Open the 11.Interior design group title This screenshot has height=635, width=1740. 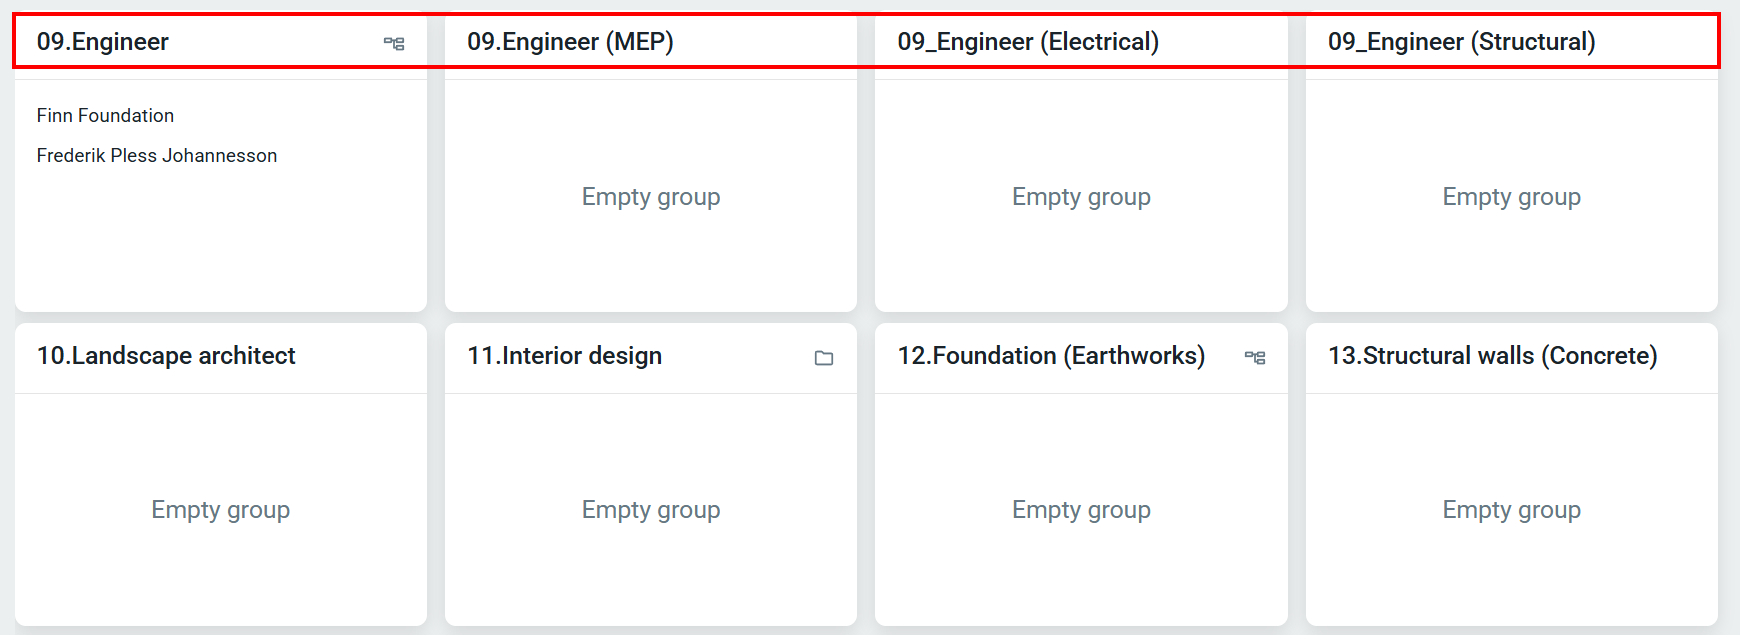pyautogui.click(x=564, y=356)
